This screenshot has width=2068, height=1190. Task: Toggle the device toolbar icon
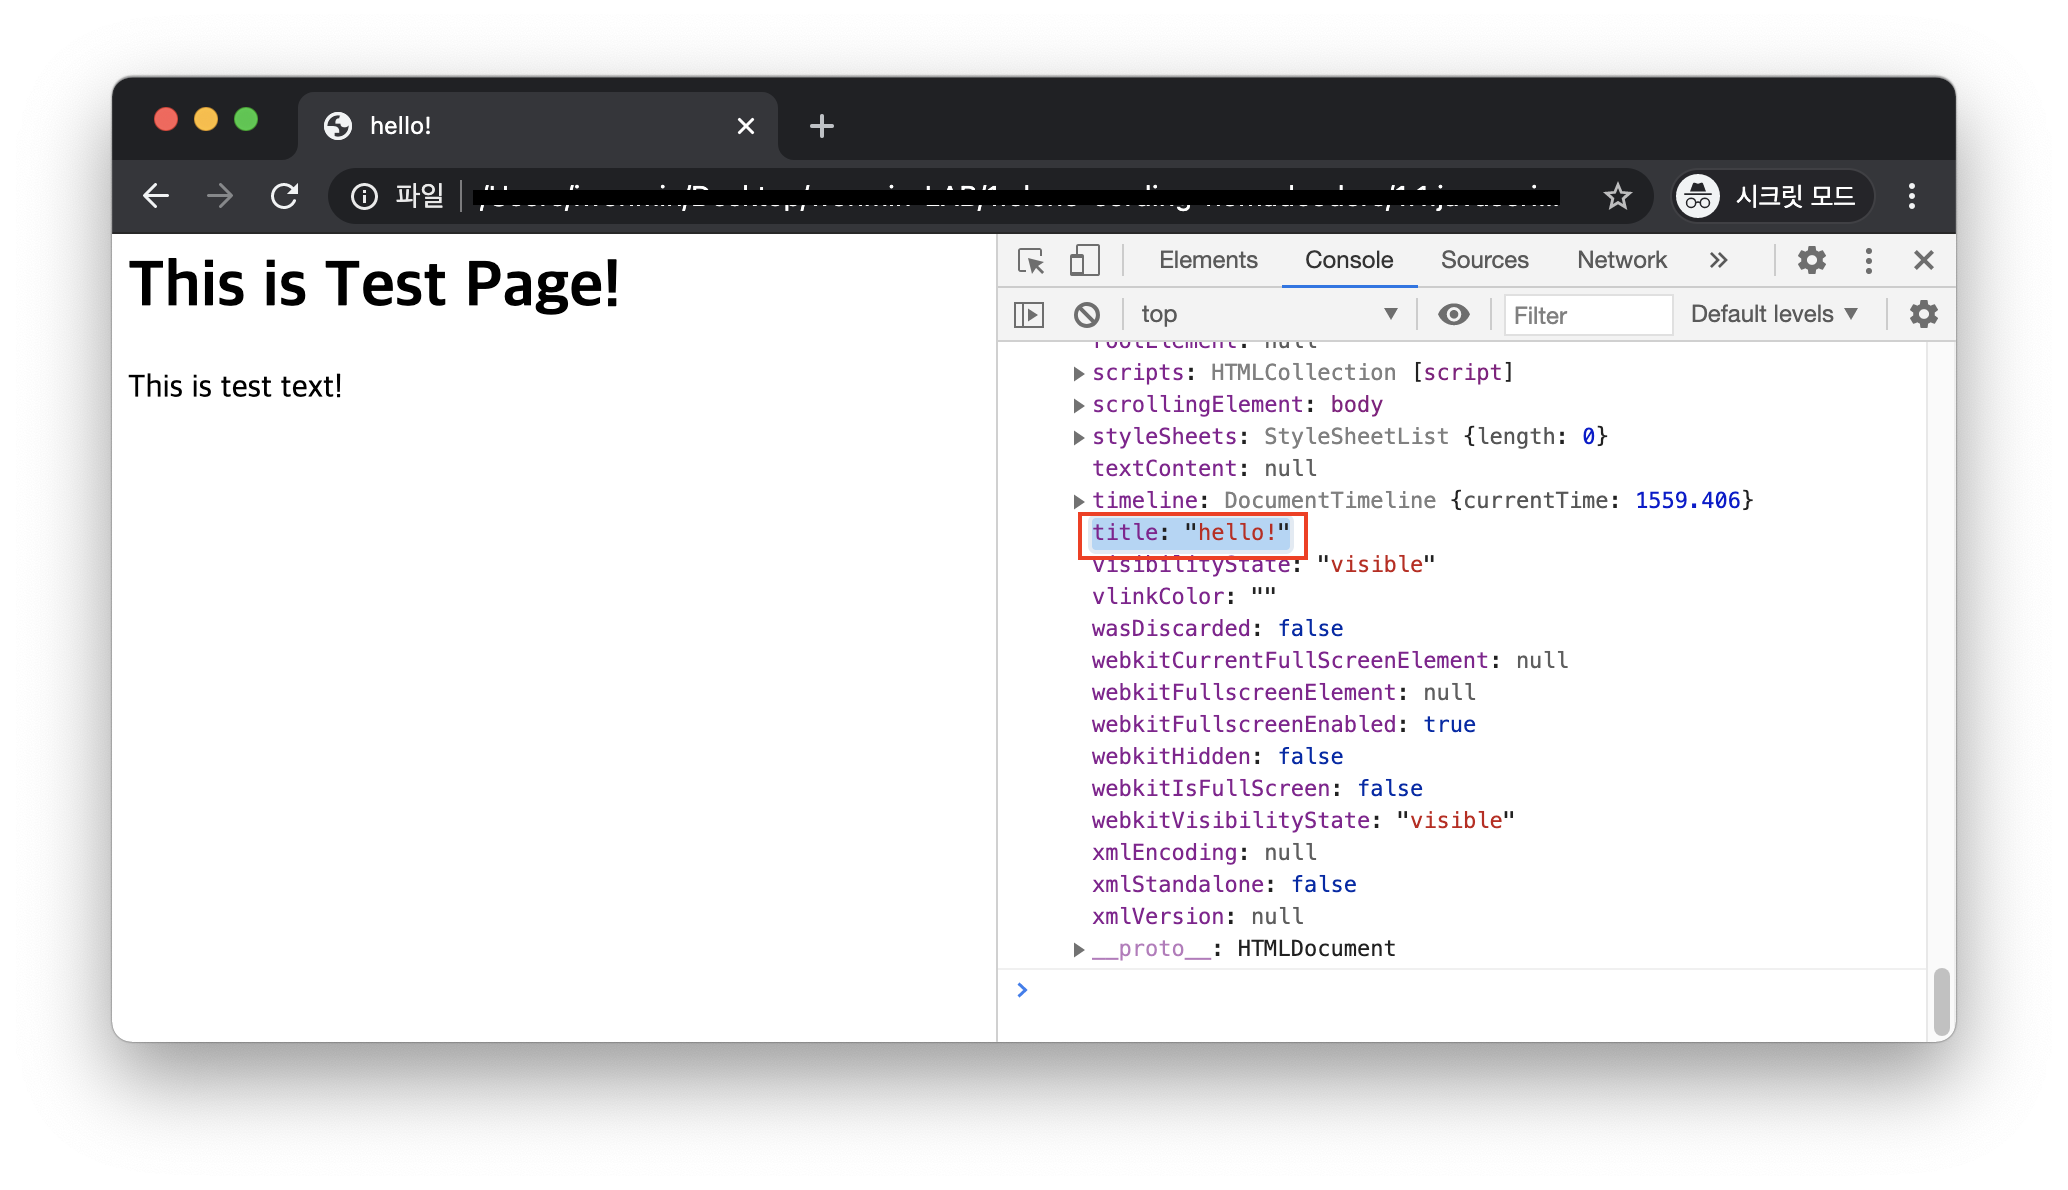(1084, 261)
